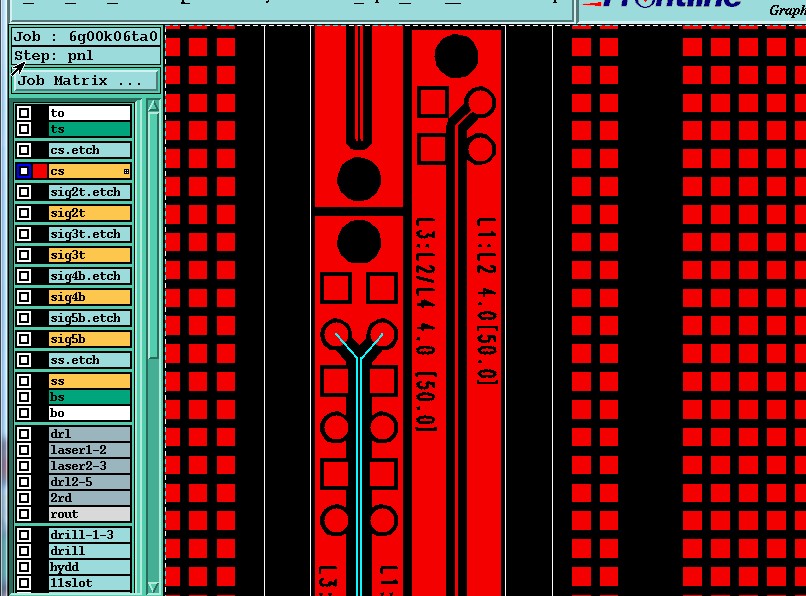Enable the drl2-5 layer checkbox
This screenshot has height=596, width=806.
pos(24,482)
